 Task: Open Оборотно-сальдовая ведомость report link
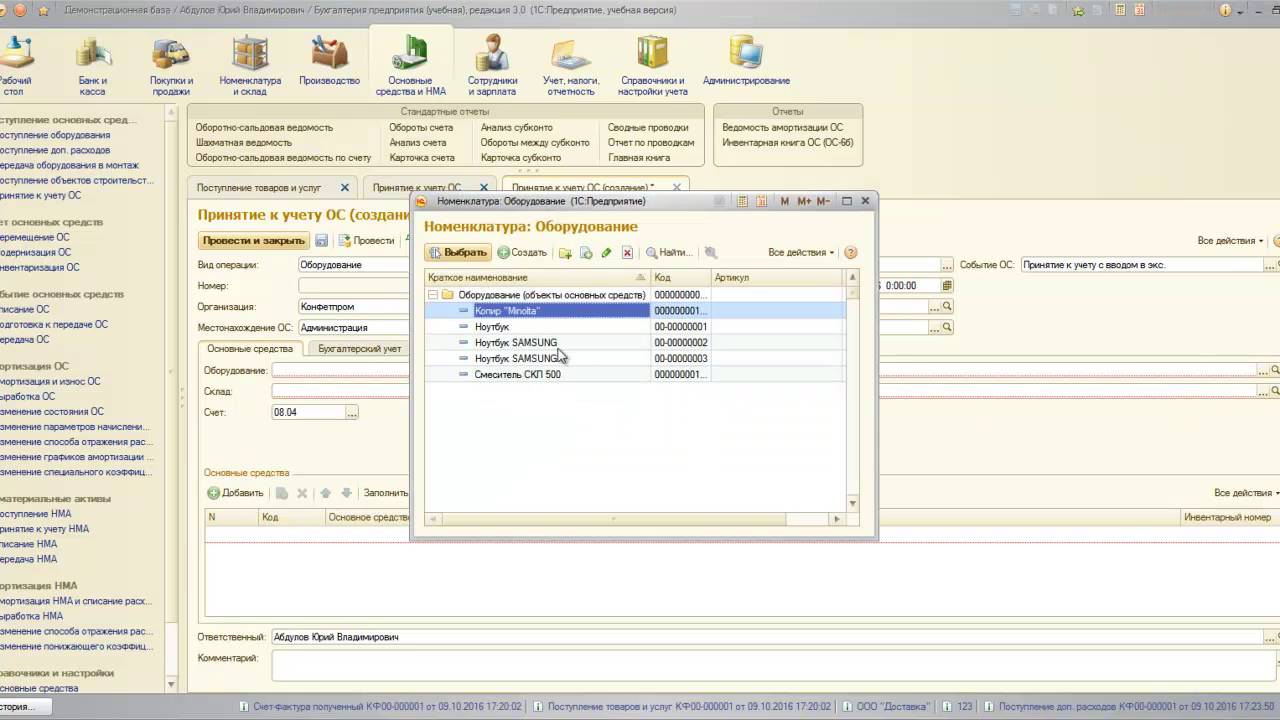(264, 128)
